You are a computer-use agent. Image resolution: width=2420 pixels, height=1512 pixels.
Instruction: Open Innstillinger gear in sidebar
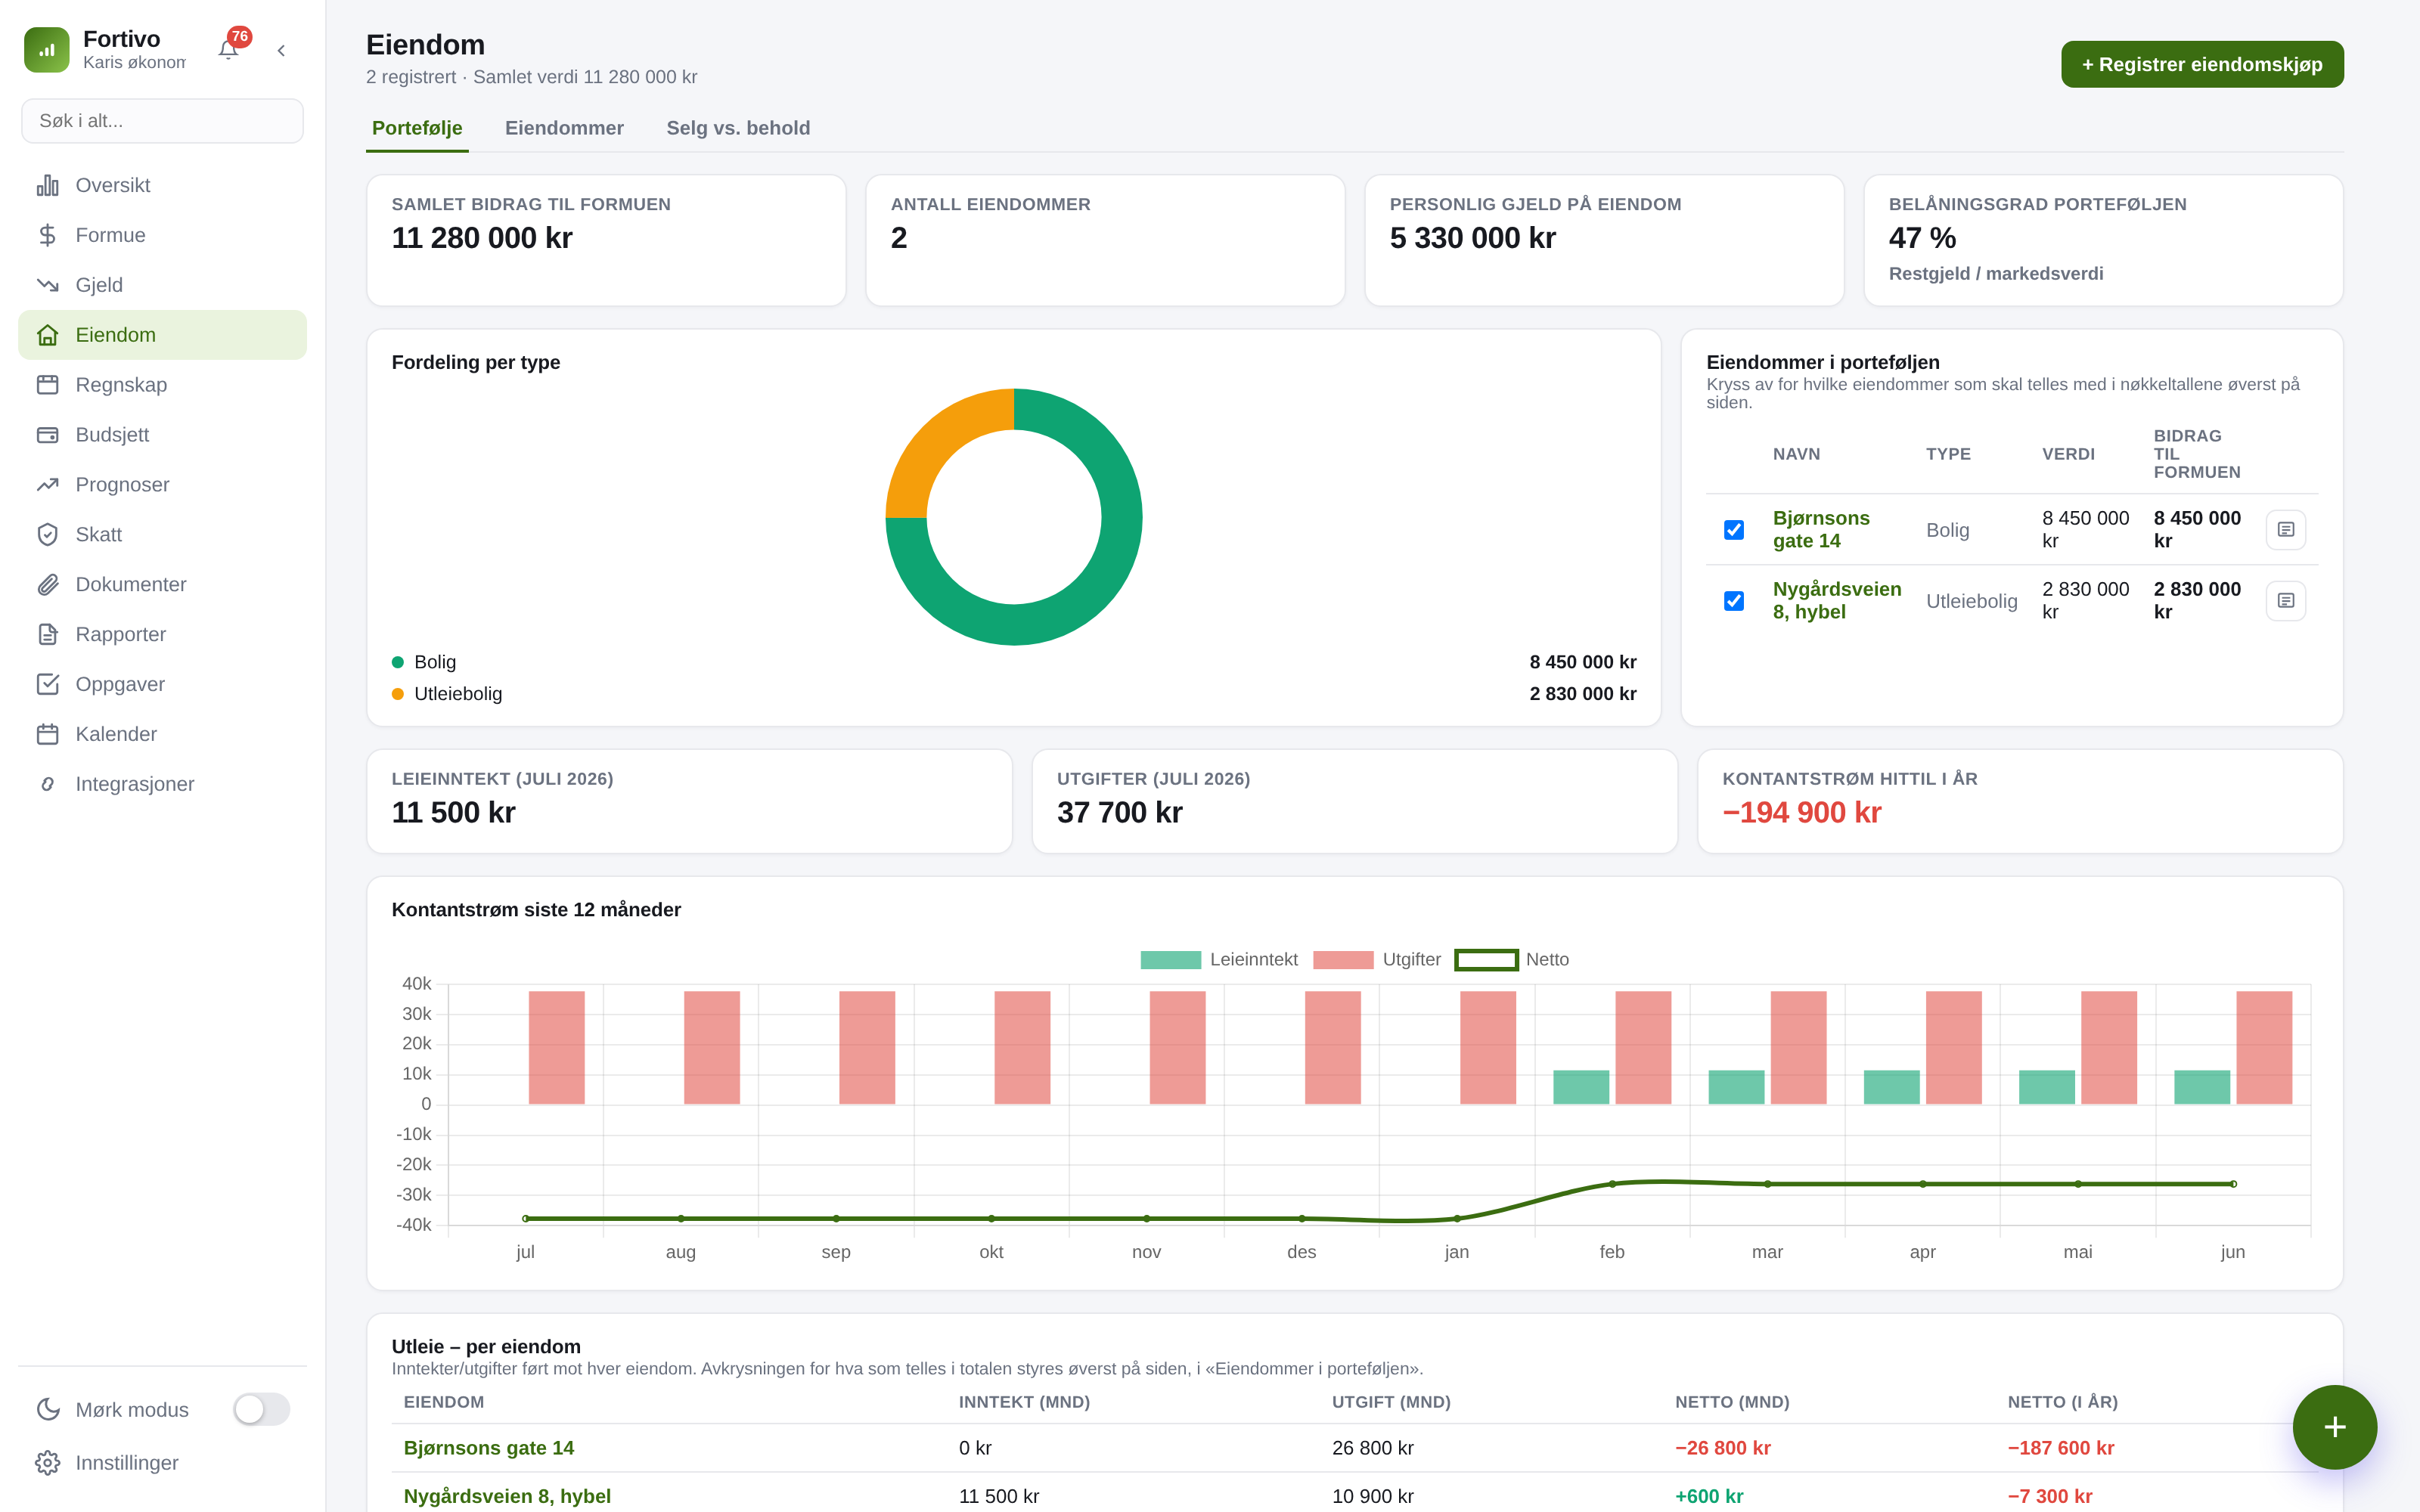(48, 1462)
